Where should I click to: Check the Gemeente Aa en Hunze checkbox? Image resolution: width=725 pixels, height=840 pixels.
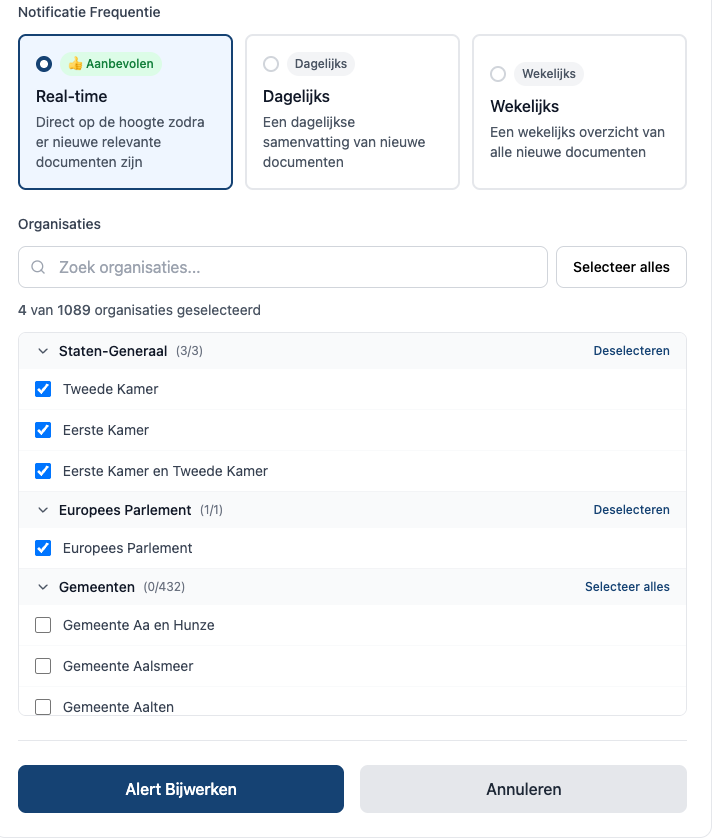tap(43, 625)
